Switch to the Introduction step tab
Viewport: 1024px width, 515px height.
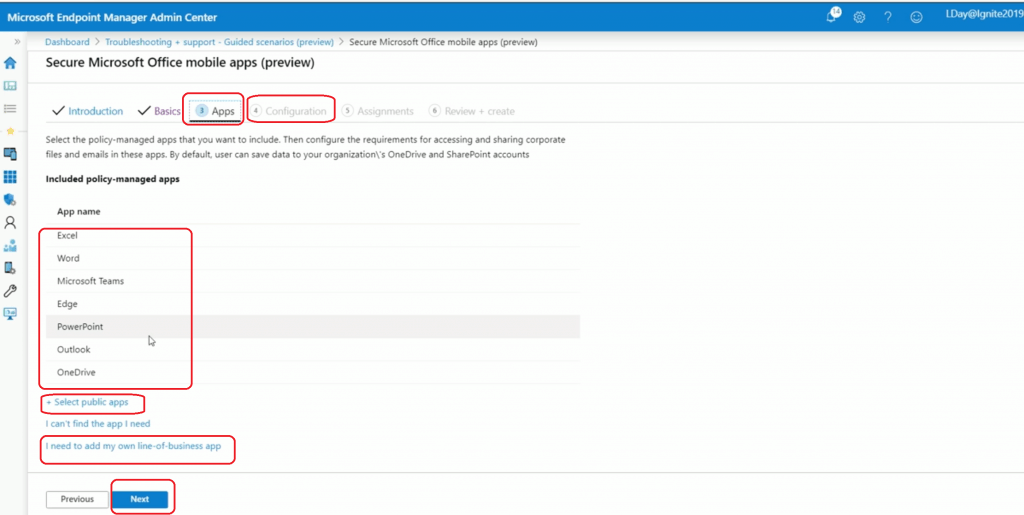click(88, 111)
